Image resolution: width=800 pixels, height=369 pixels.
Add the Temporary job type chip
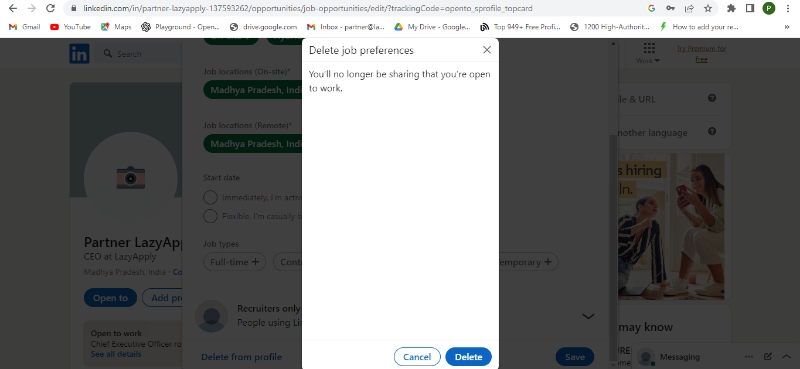tap(528, 262)
